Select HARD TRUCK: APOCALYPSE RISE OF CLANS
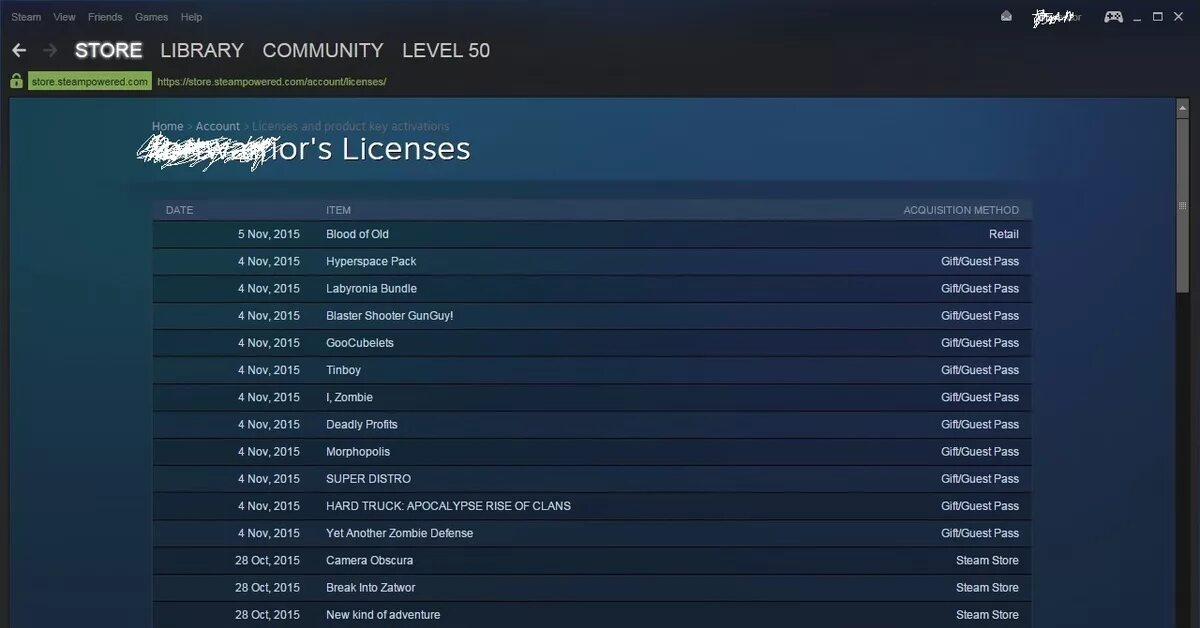 tap(448, 506)
